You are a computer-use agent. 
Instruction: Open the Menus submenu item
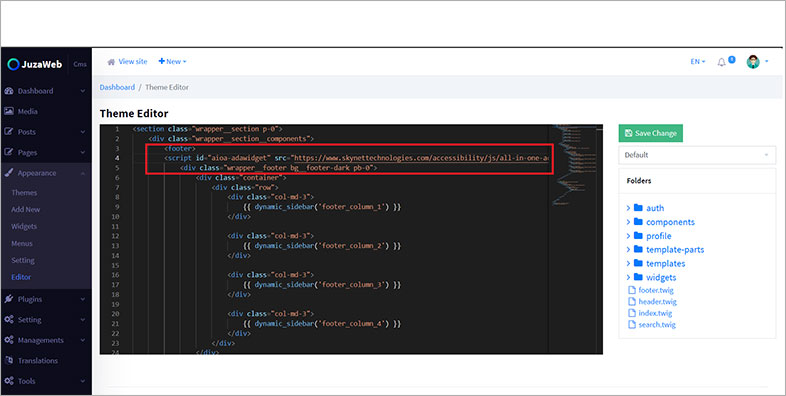tap(22, 244)
